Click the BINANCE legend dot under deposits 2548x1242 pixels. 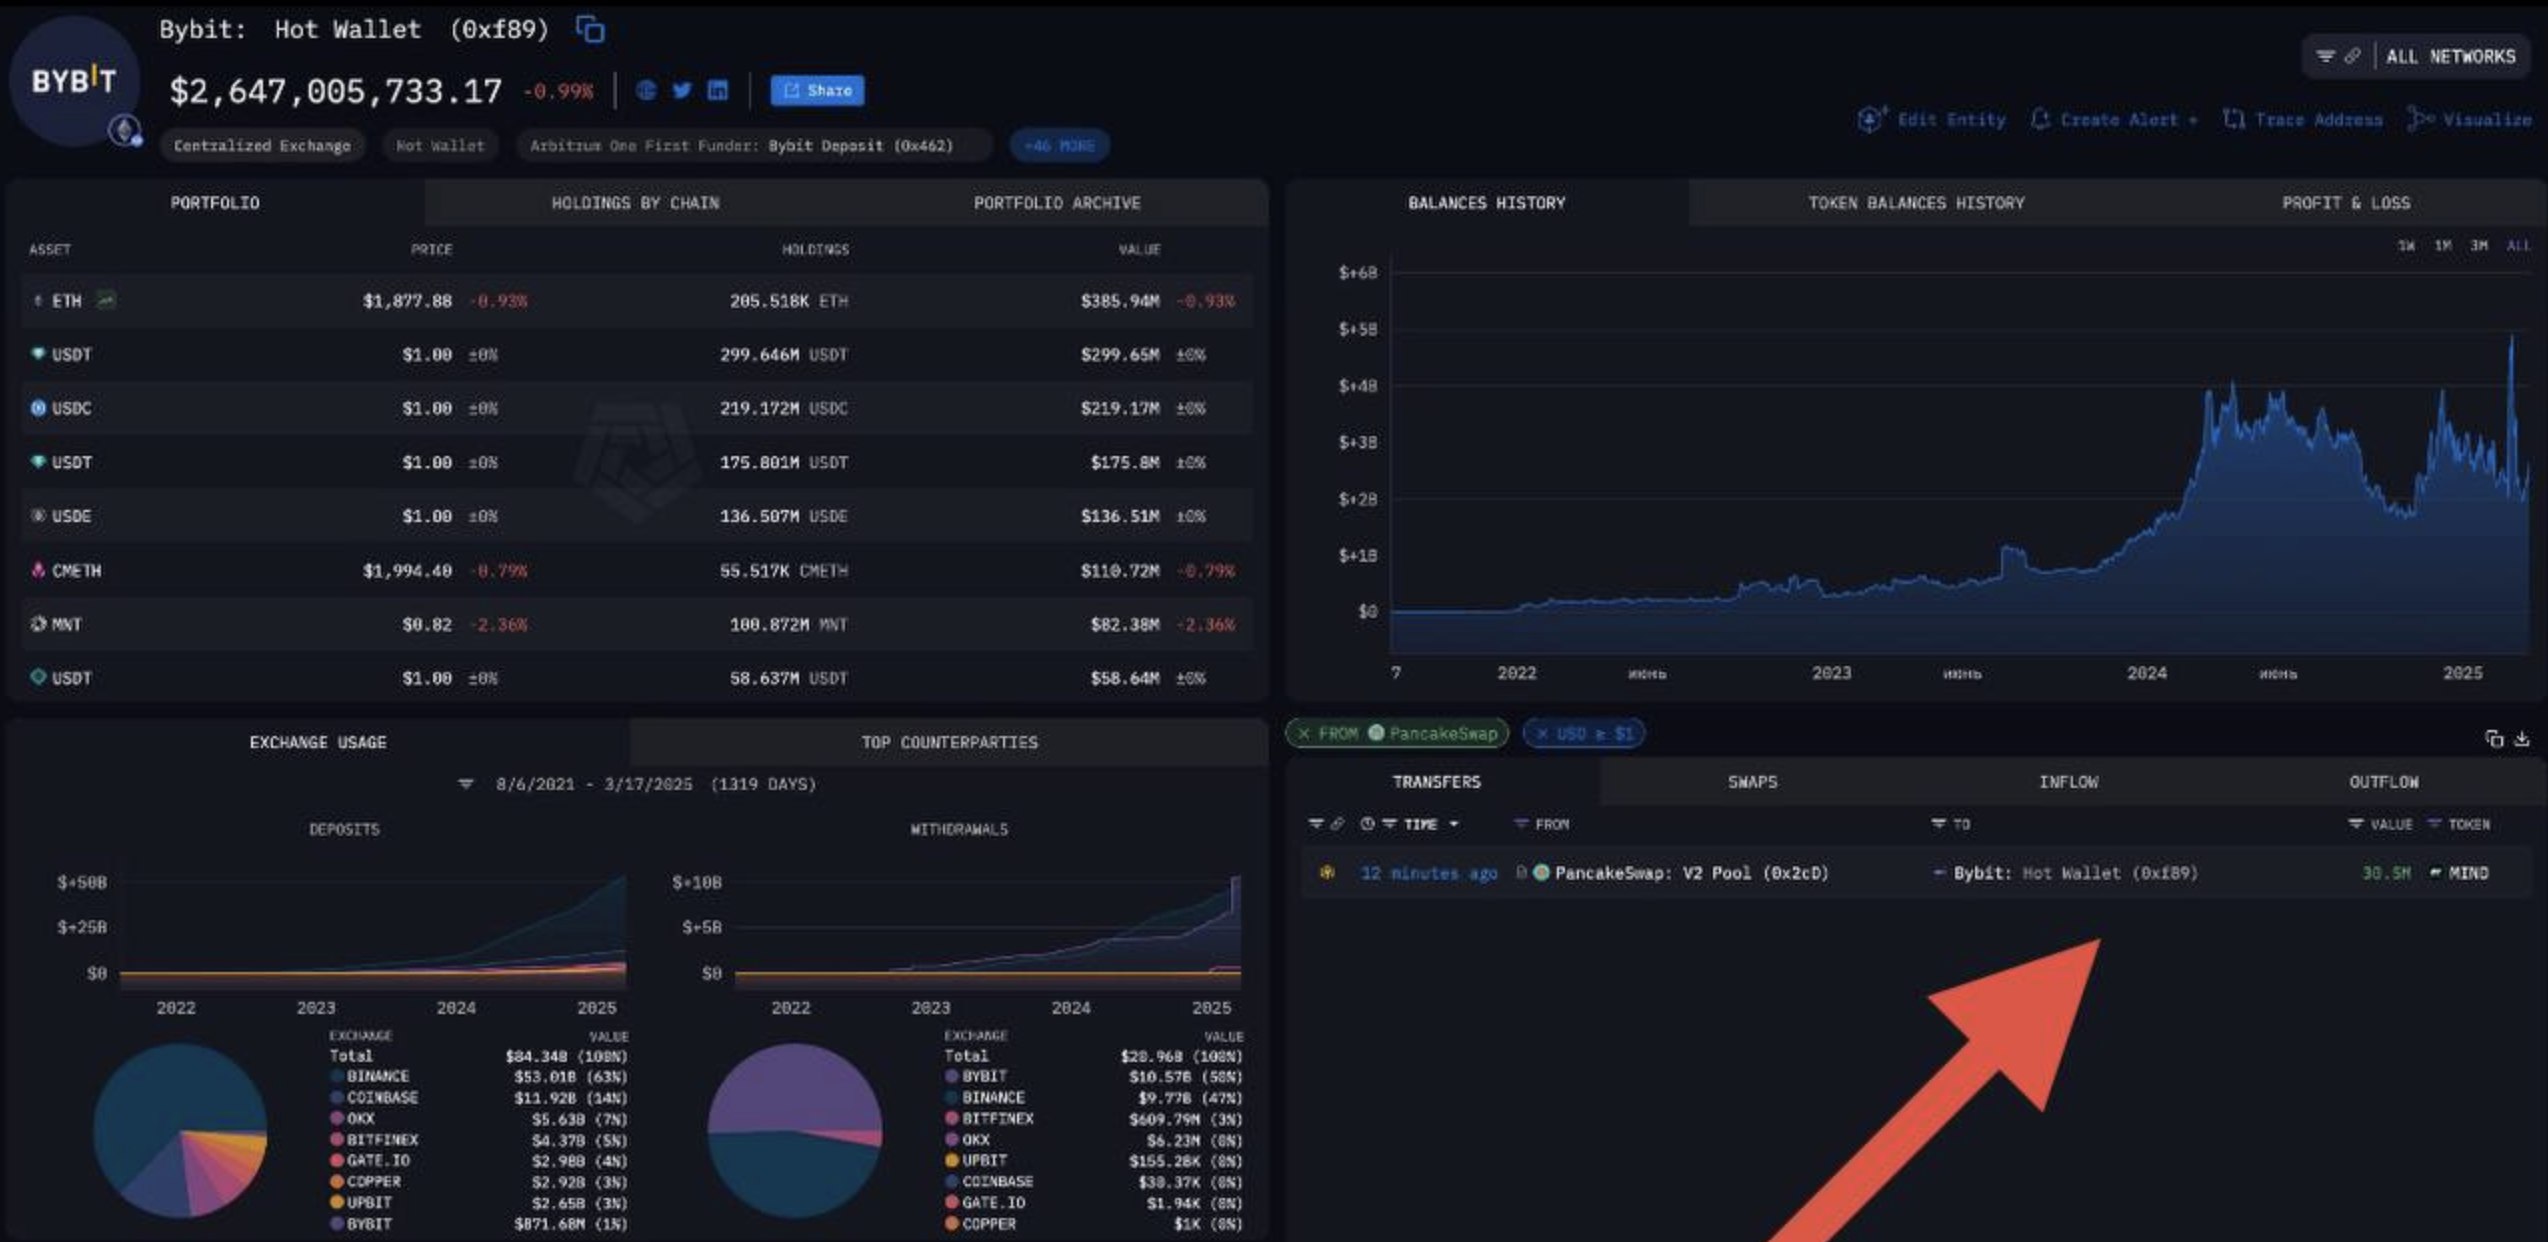337,1076
